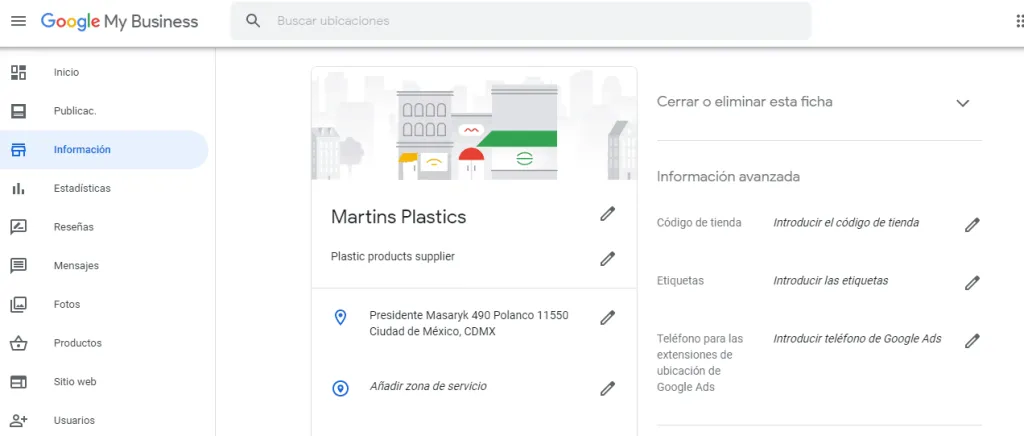
Task: Click the Código de tienda label
Action: tap(699, 223)
